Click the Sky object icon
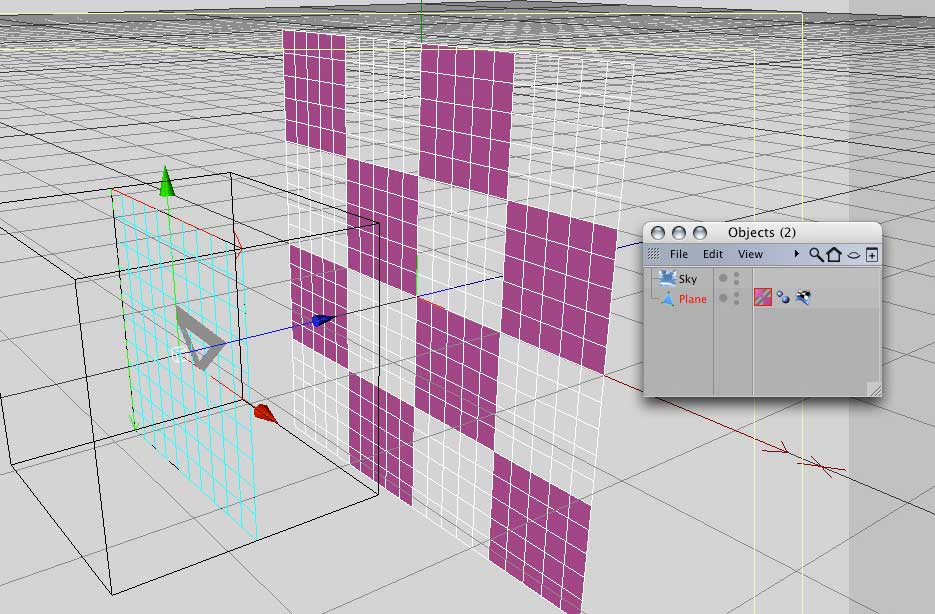The image size is (935, 614). coord(667,278)
